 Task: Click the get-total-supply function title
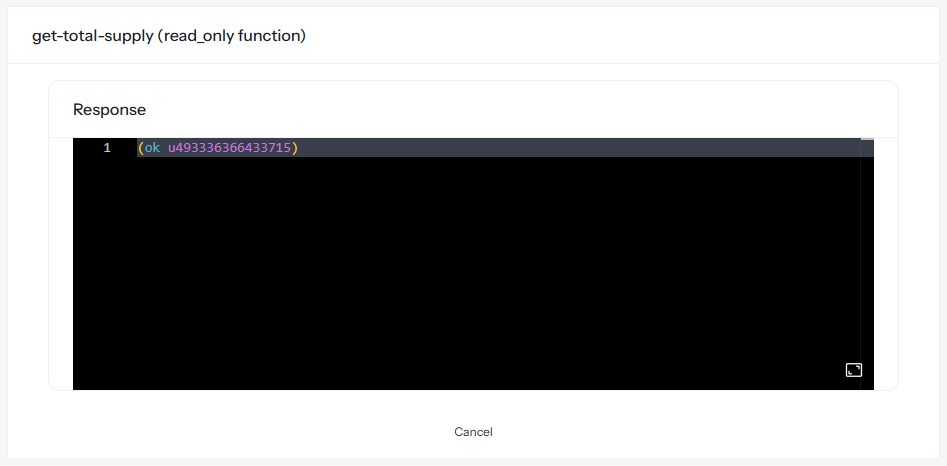pyautogui.click(x=169, y=36)
